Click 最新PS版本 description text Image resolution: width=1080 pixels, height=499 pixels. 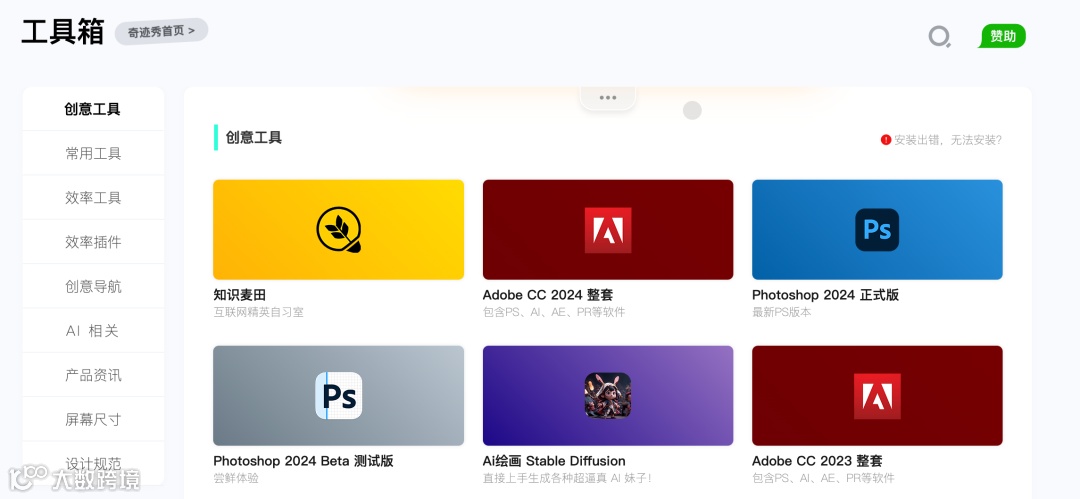click(x=782, y=312)
